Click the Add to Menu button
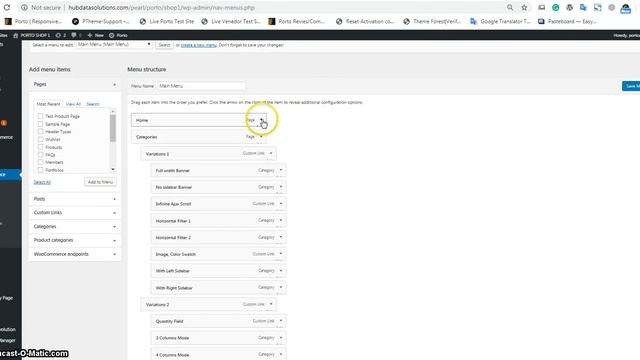This screenshot has width=640, height=360. 100,182
